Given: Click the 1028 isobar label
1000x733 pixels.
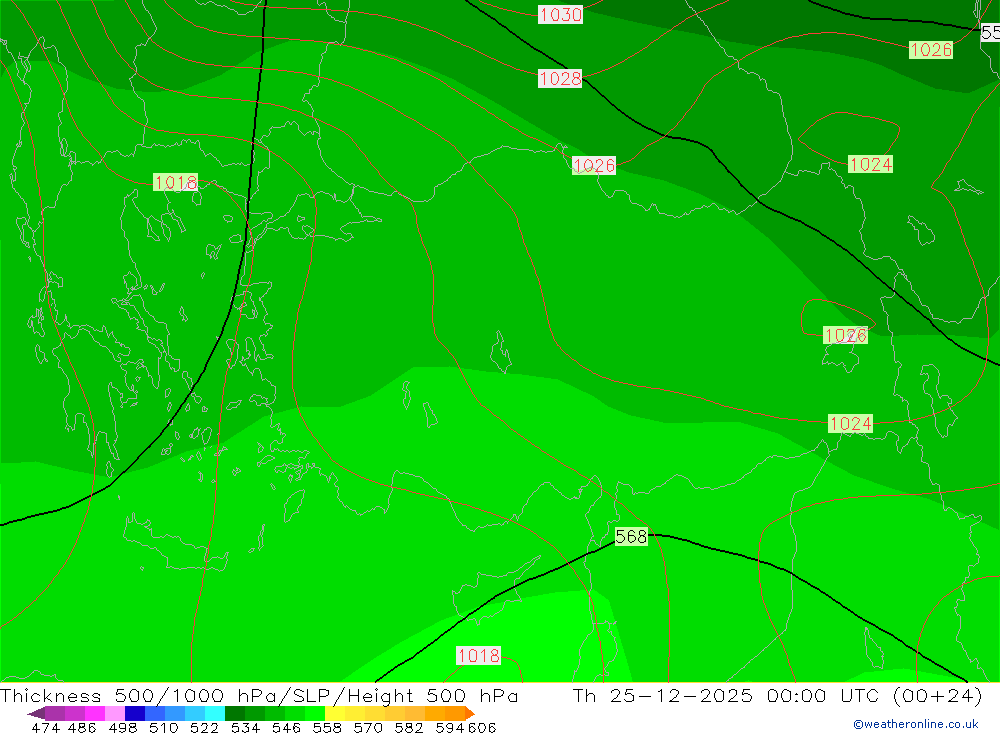Looking at the screenshot, I should (560, 78).
